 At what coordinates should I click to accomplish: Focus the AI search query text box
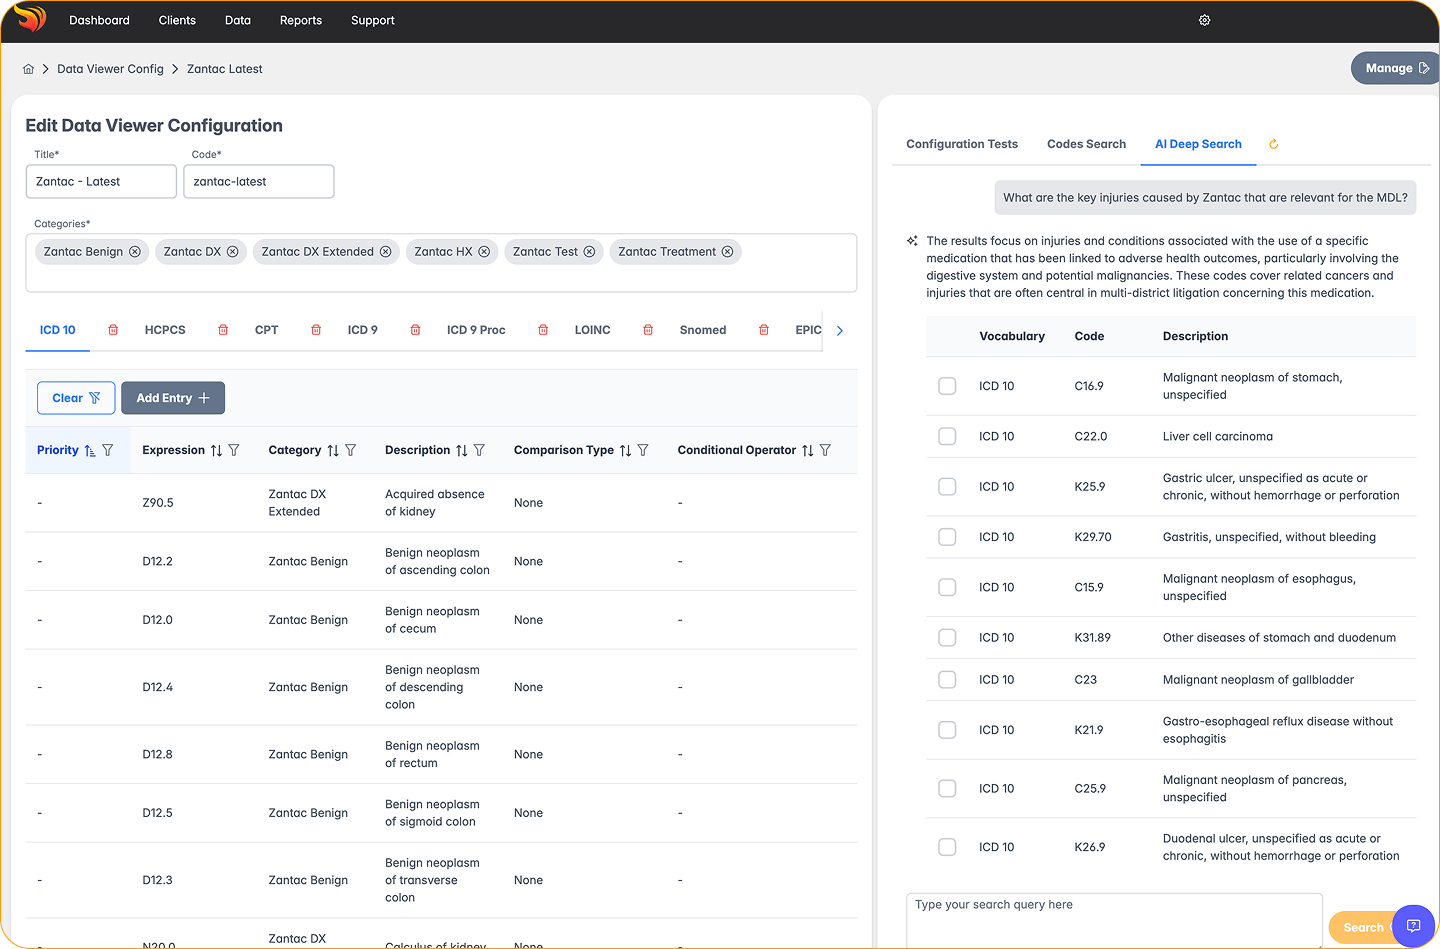pyautogui.click(x=1114, y=920)
